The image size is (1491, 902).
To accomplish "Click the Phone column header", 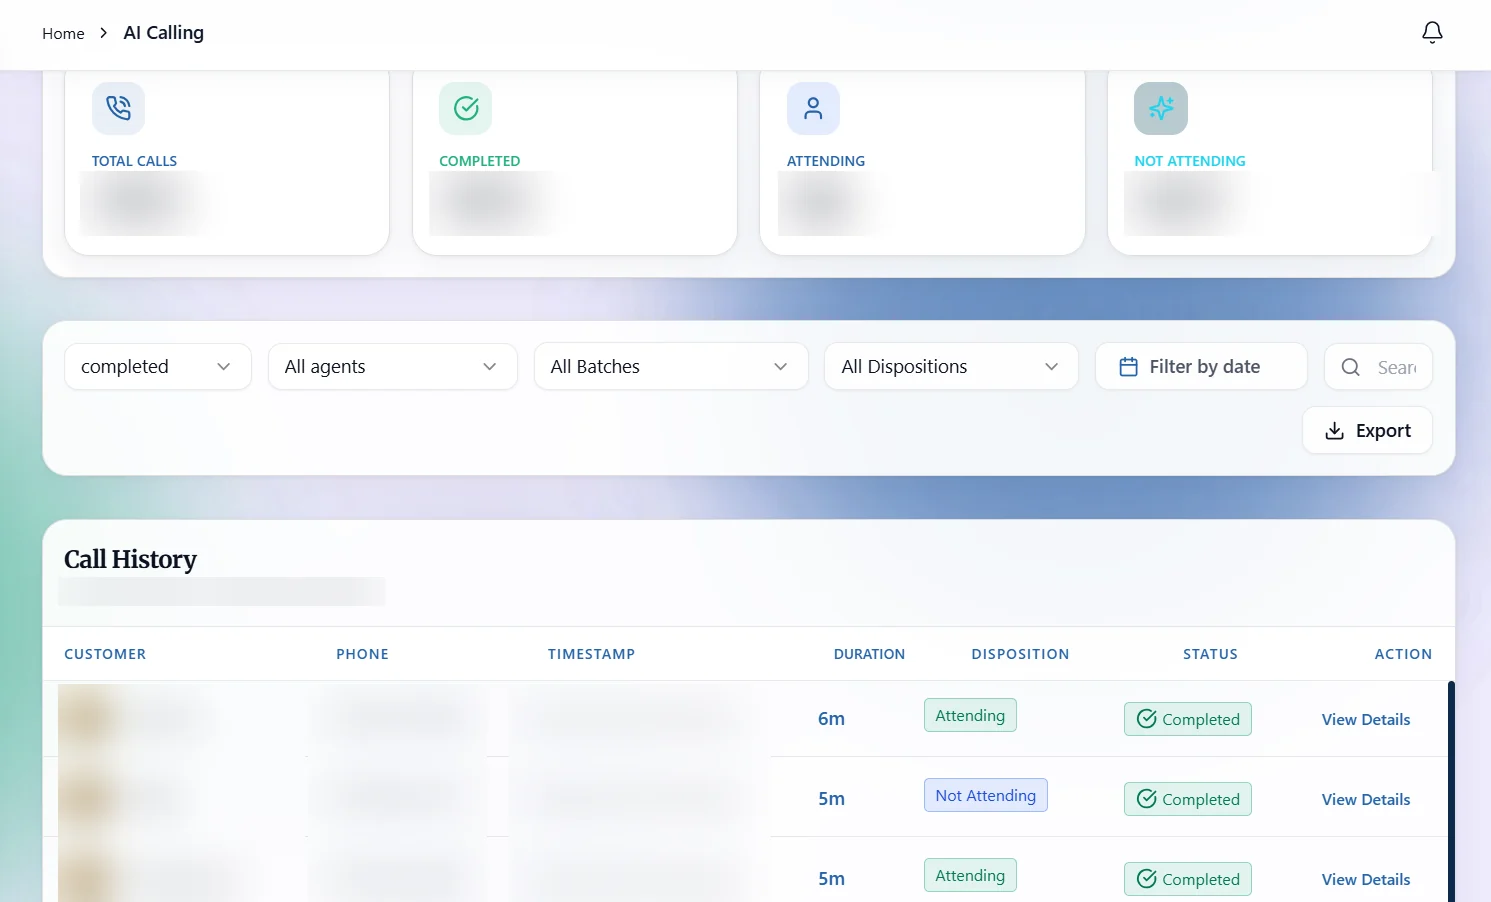I will click(362, 654).
